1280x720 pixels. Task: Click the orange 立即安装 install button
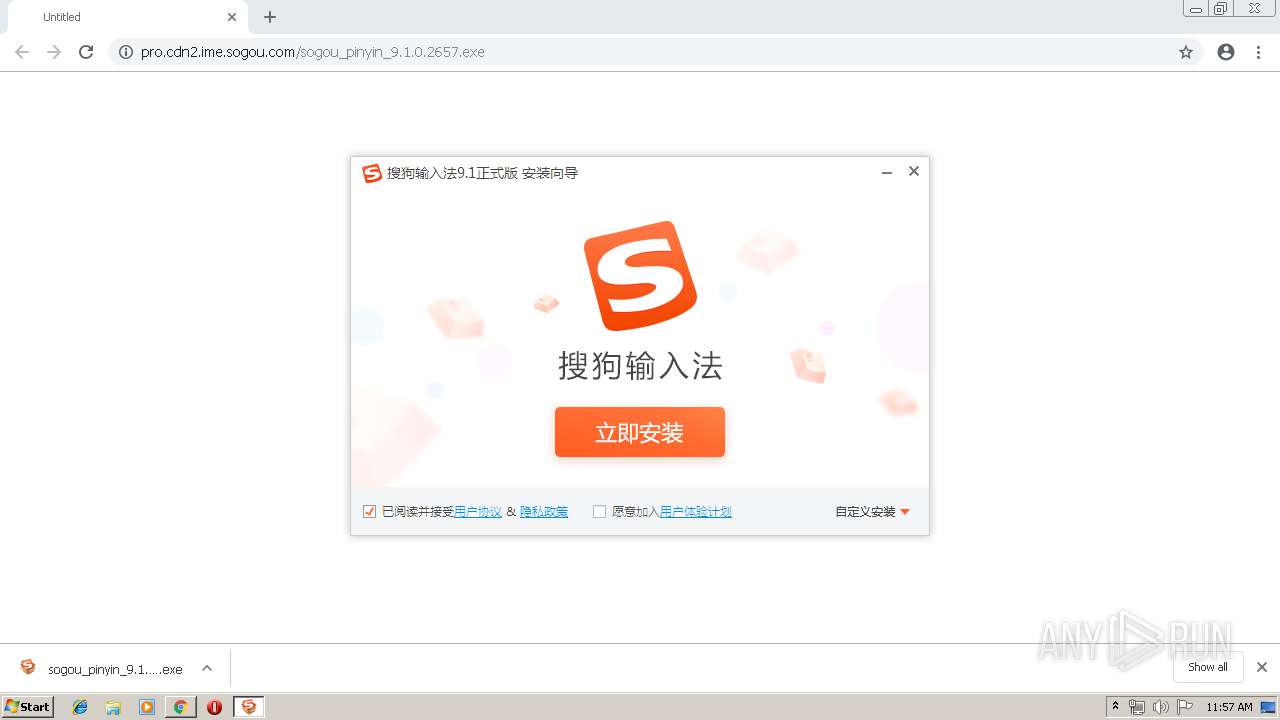pos(640,432)
